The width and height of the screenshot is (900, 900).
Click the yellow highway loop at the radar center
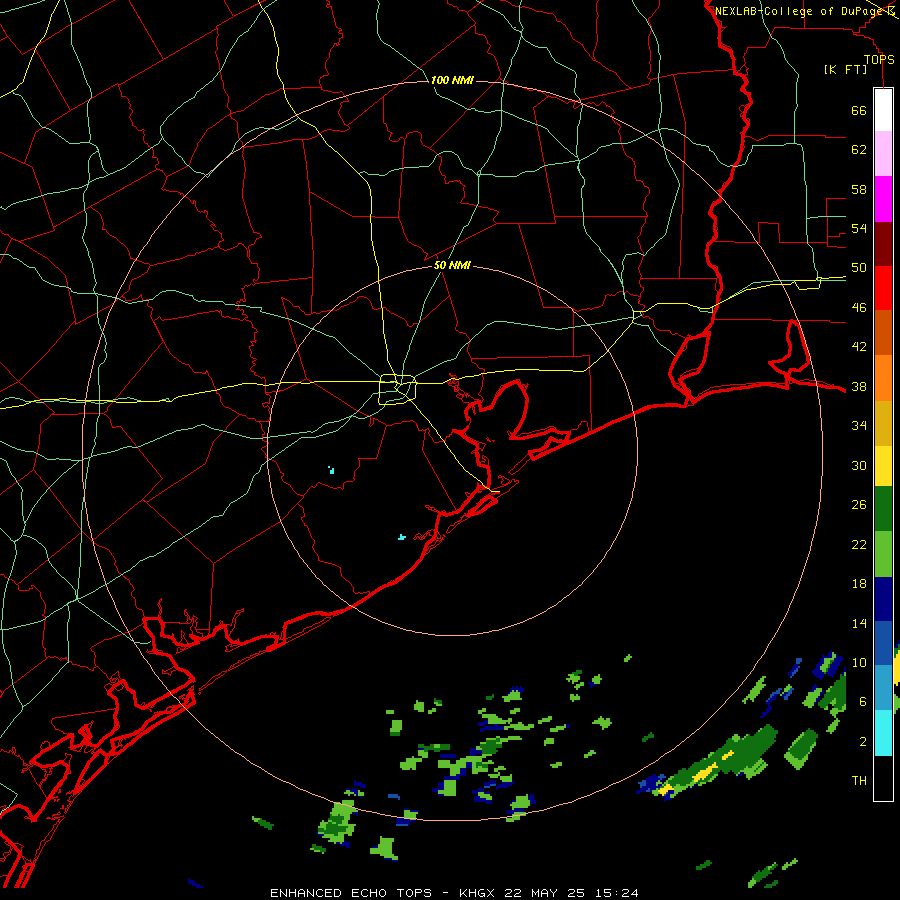click(x=398, y=389)
